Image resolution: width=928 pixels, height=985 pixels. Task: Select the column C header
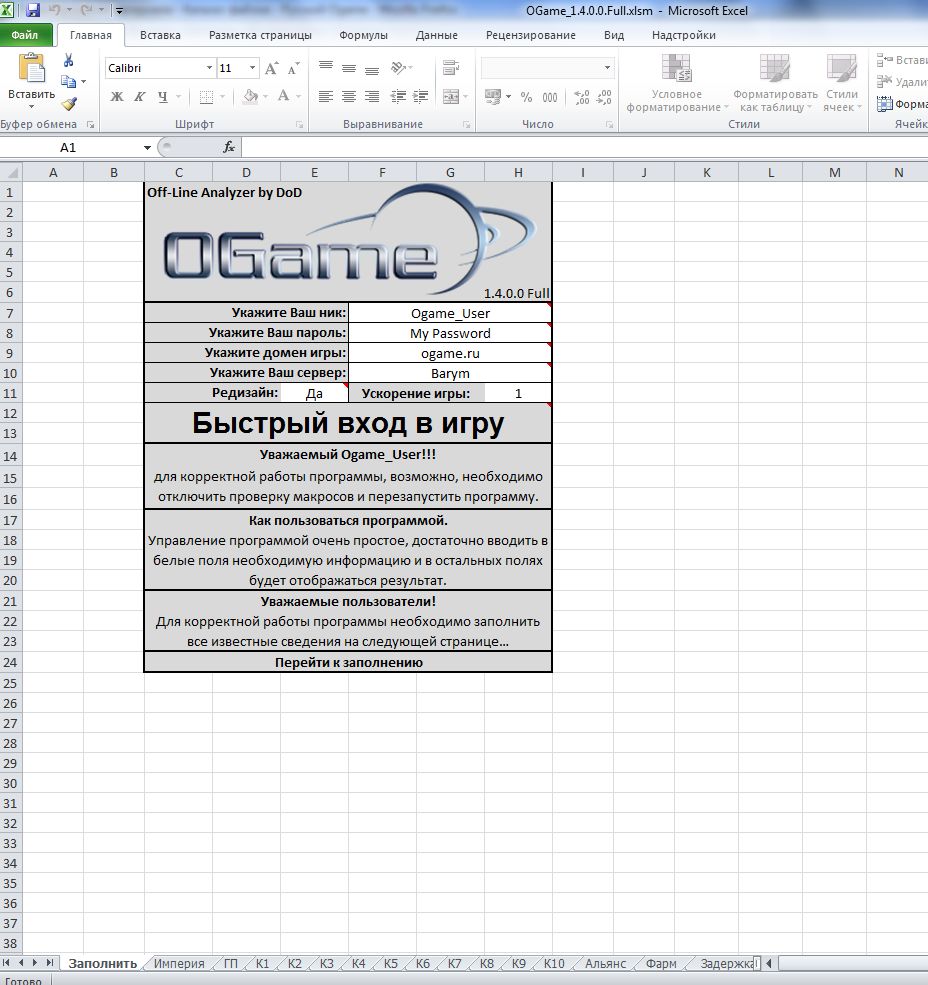[x=178, y=172]
